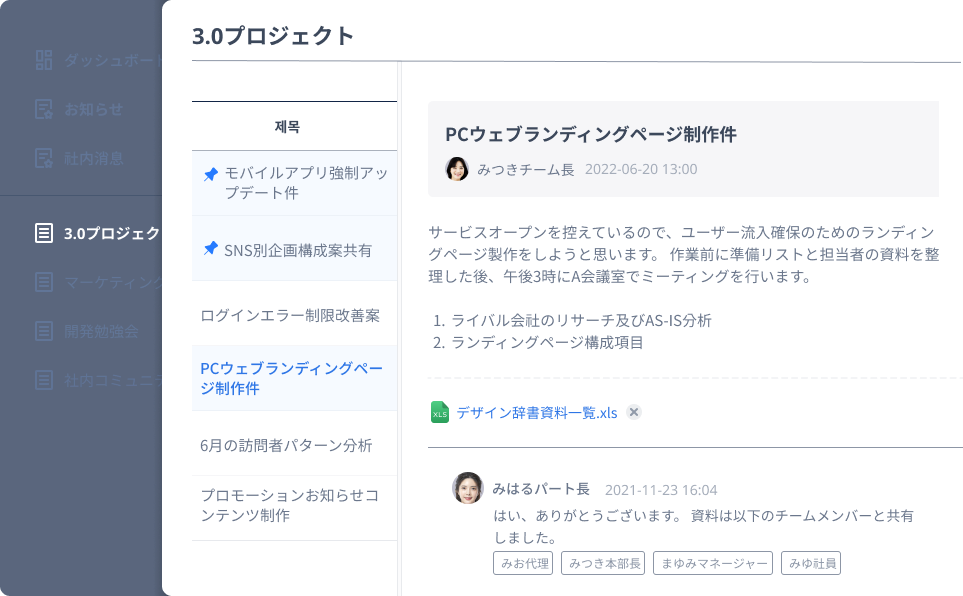963x596 pixels.
Task: Click the まゆみマネージャー member tag
Action: [x=713, y=563]
